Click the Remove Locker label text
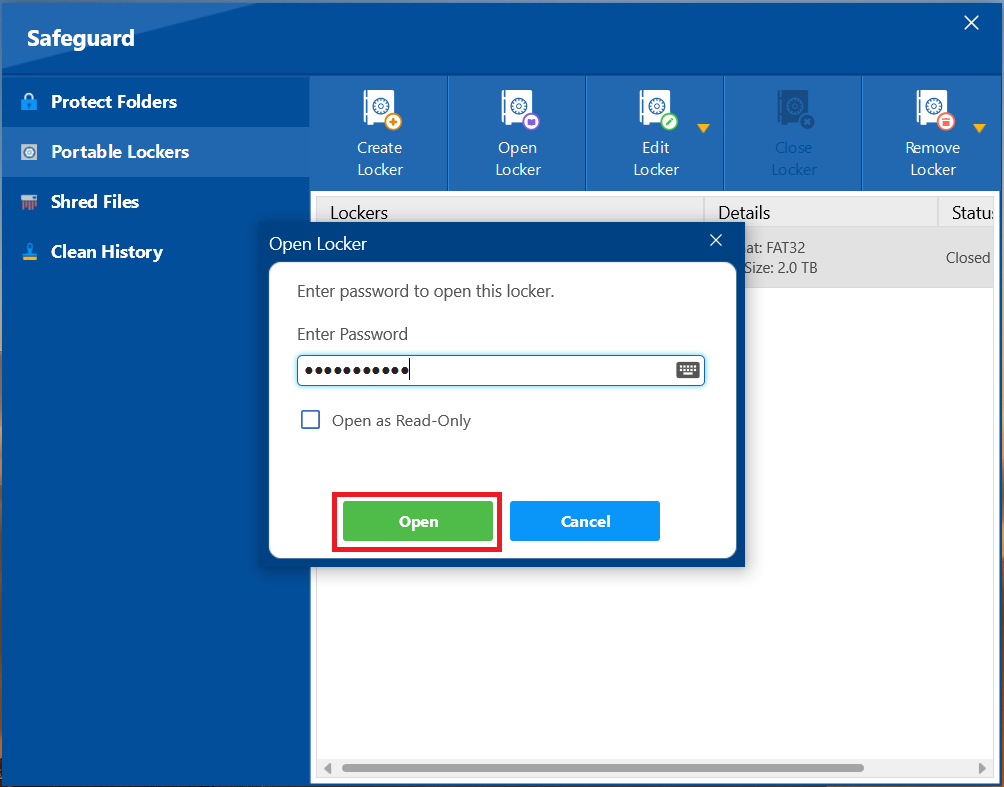Screen dimensions: 1004x787 pos(933,159)
